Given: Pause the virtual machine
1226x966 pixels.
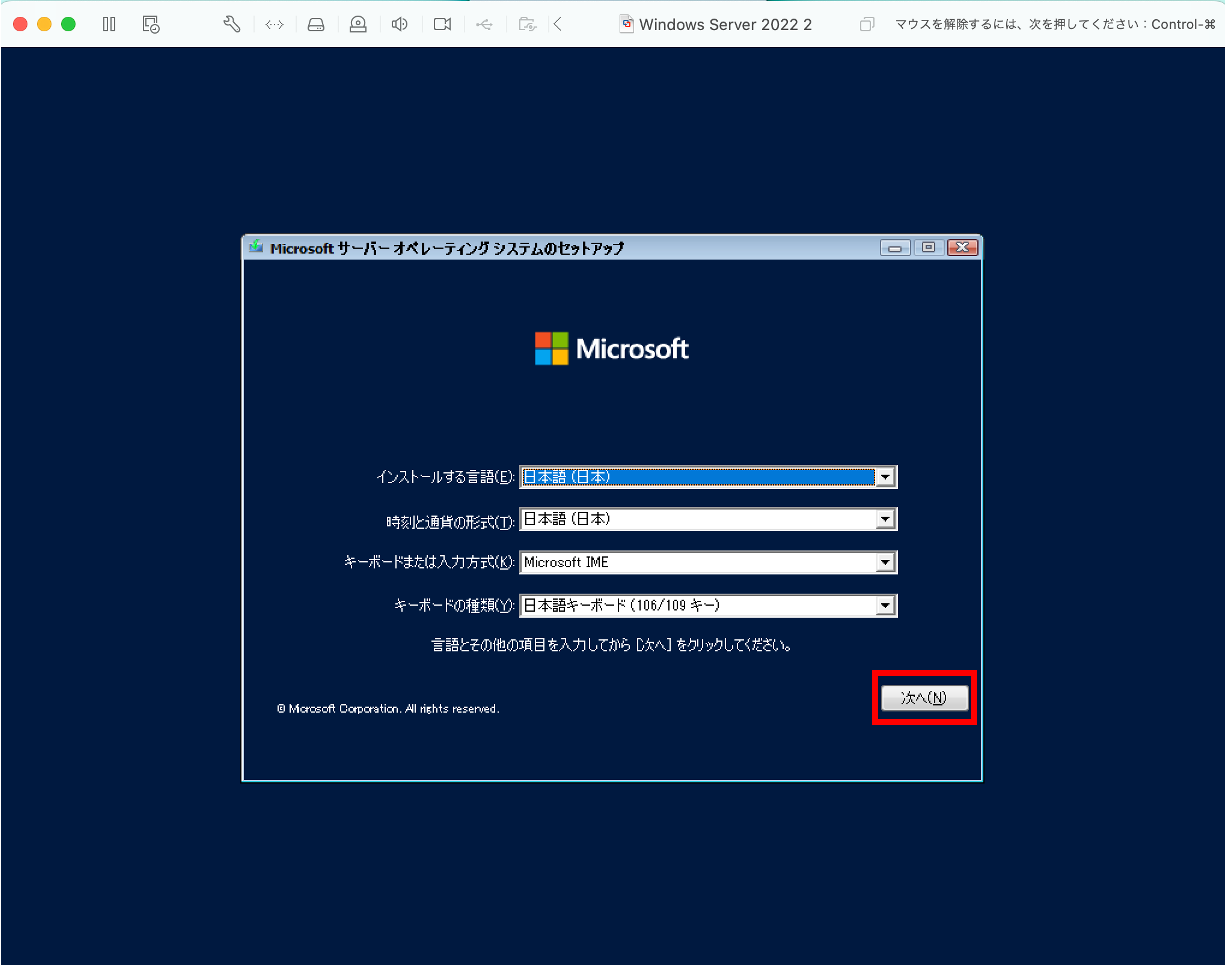Looking at the screenshot, I should [110, 24].
